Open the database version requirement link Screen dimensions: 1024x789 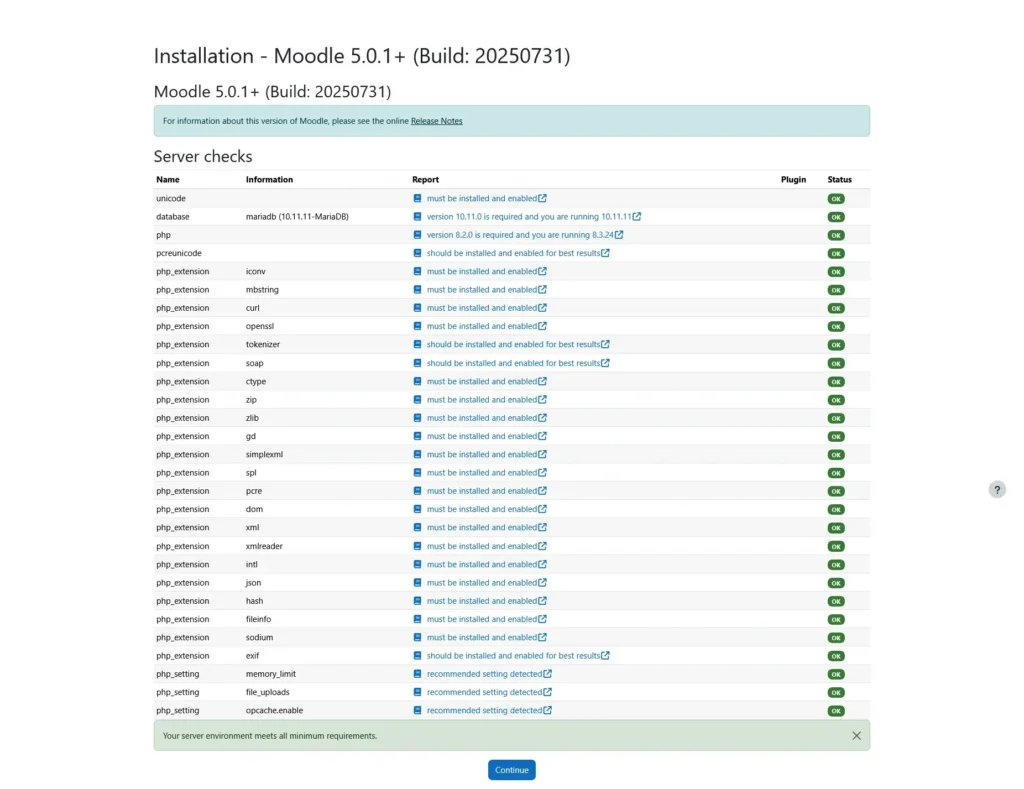pos(530,216)
